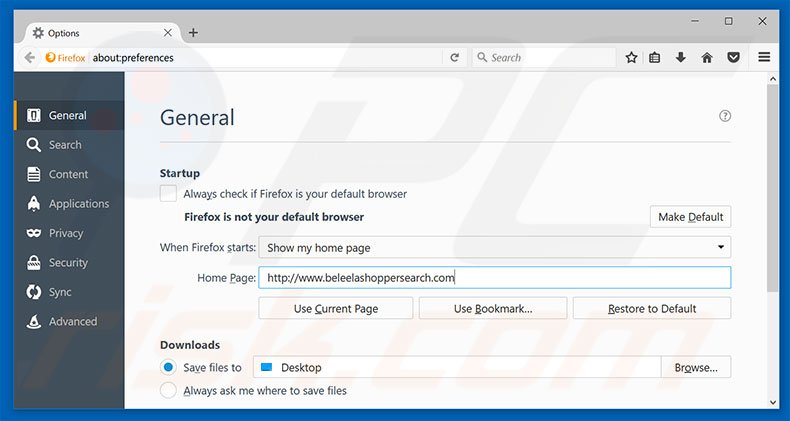Open the Applications preferences section
The height and width of the screenshot is (421, 790).
[69, 204]
